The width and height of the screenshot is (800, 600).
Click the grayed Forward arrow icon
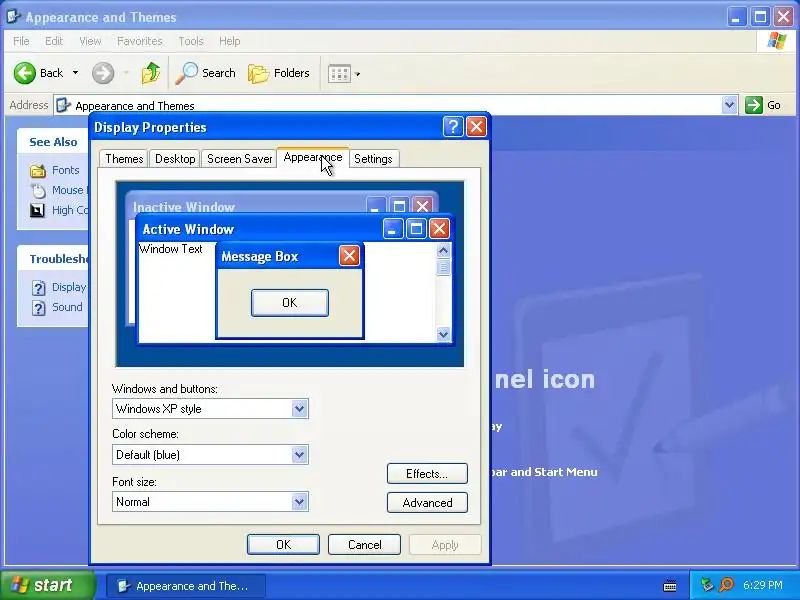pos(103,73)
